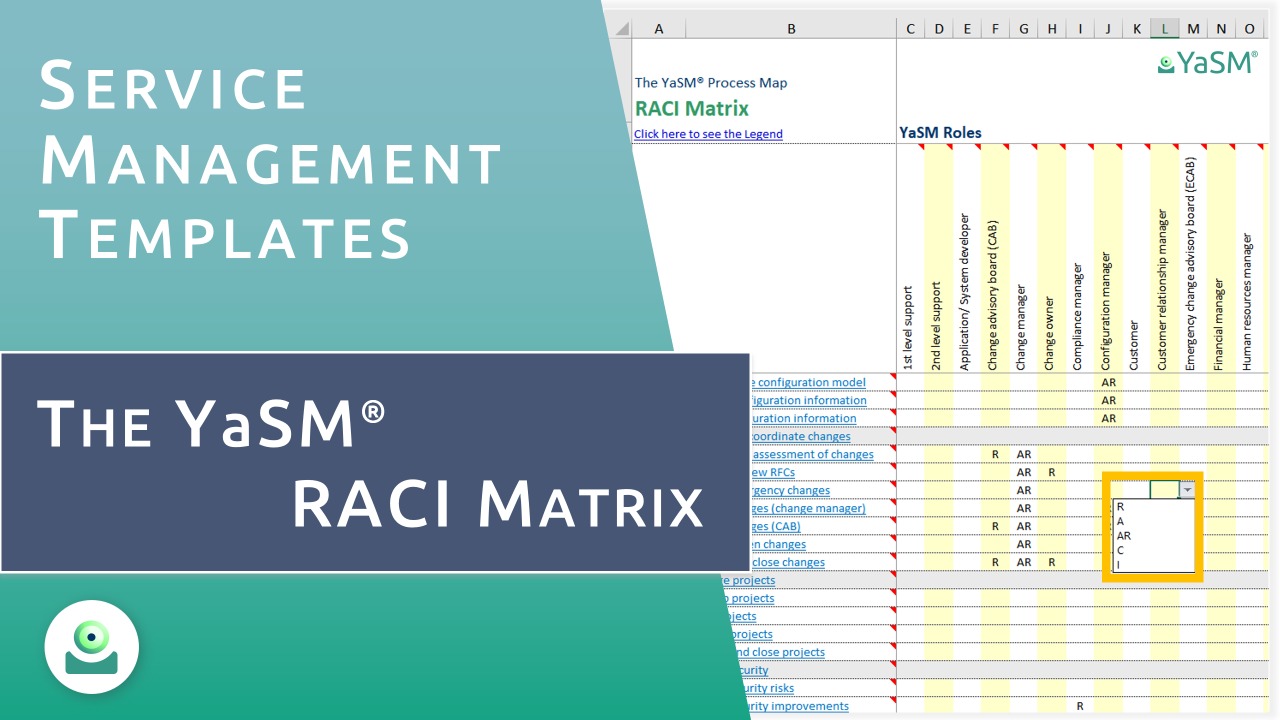The height and width of the screenshot is (720, 1280).
Task: Select column O header
Action: click(x=1250, y=29)
